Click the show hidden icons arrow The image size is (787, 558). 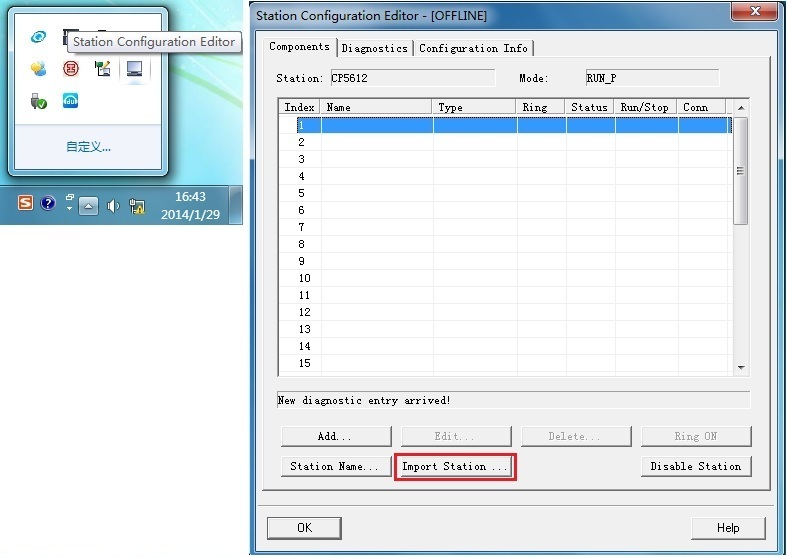pos(88,206)
